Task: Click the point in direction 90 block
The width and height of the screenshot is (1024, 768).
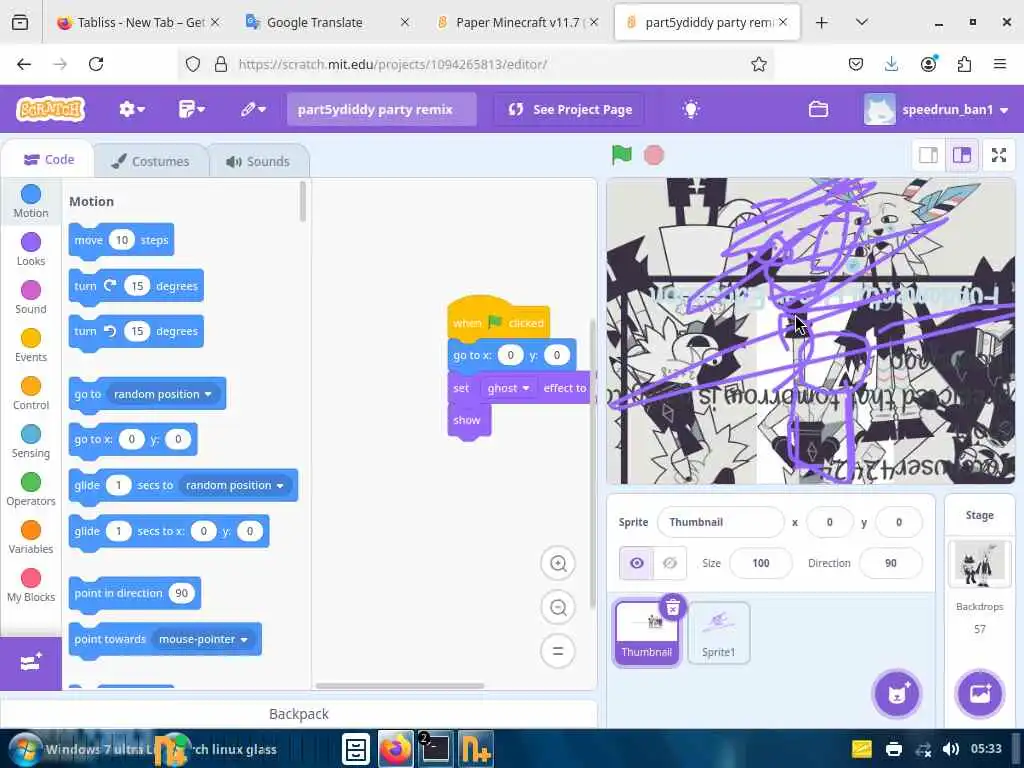Action: (x=118, y=593)
